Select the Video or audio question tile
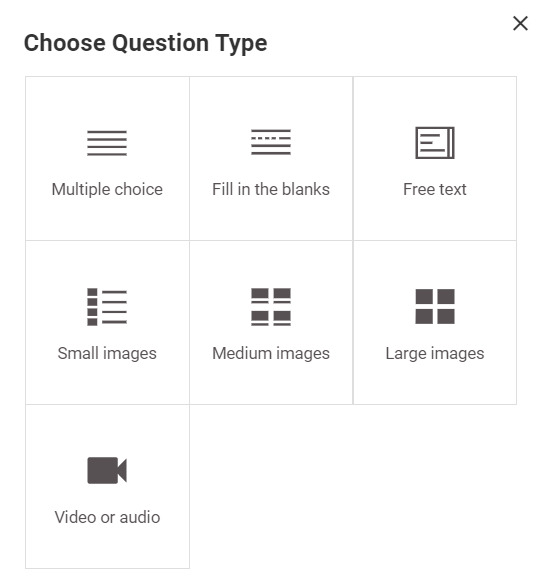Viewport: 543px width, 578px height. click(x=107, y=487)
